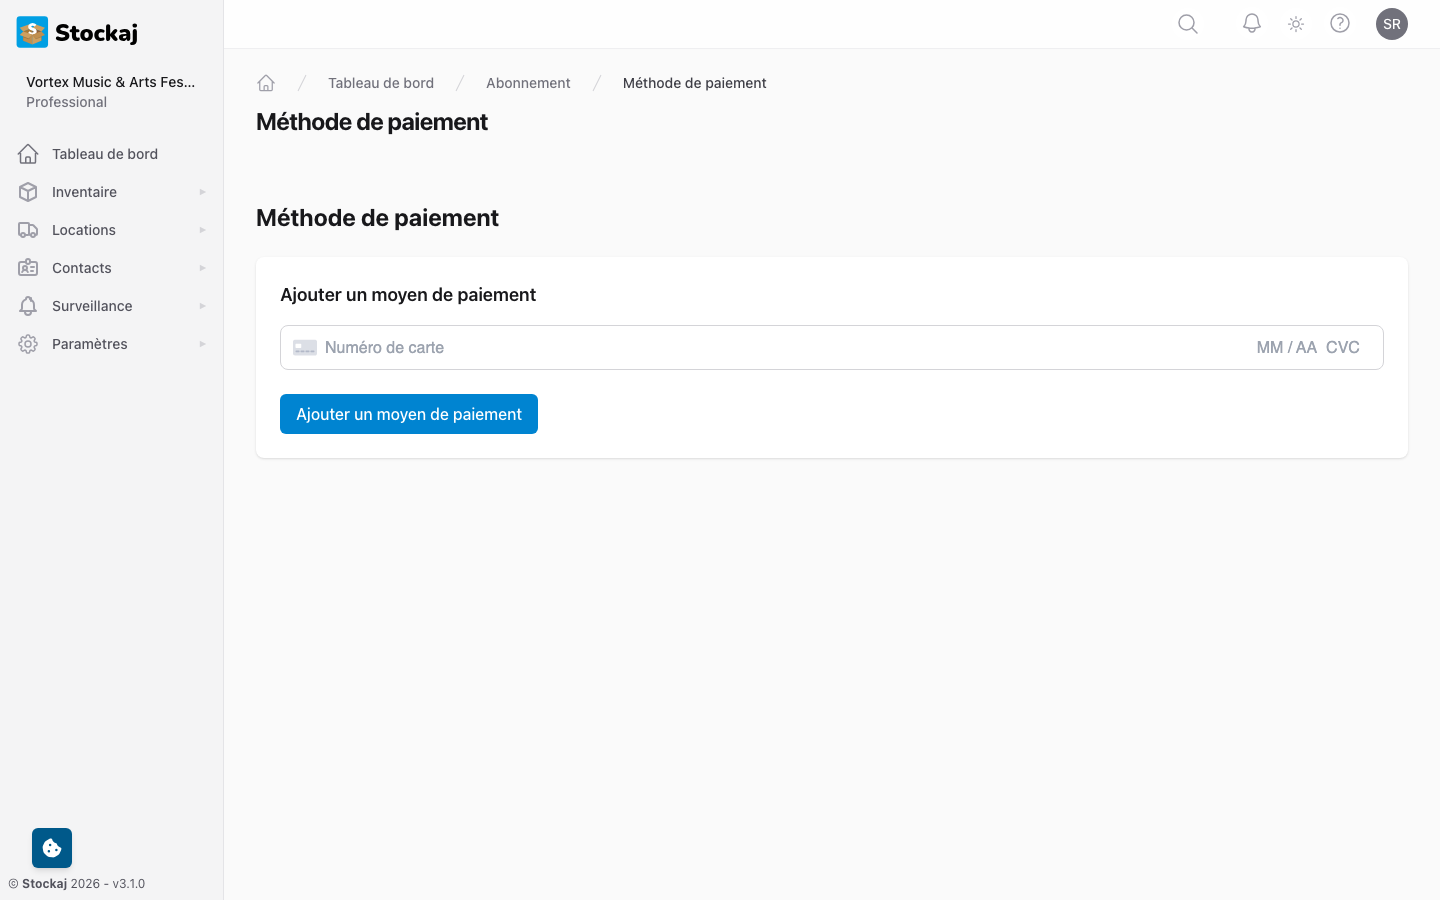Open the search magnifier icon

1187,23
